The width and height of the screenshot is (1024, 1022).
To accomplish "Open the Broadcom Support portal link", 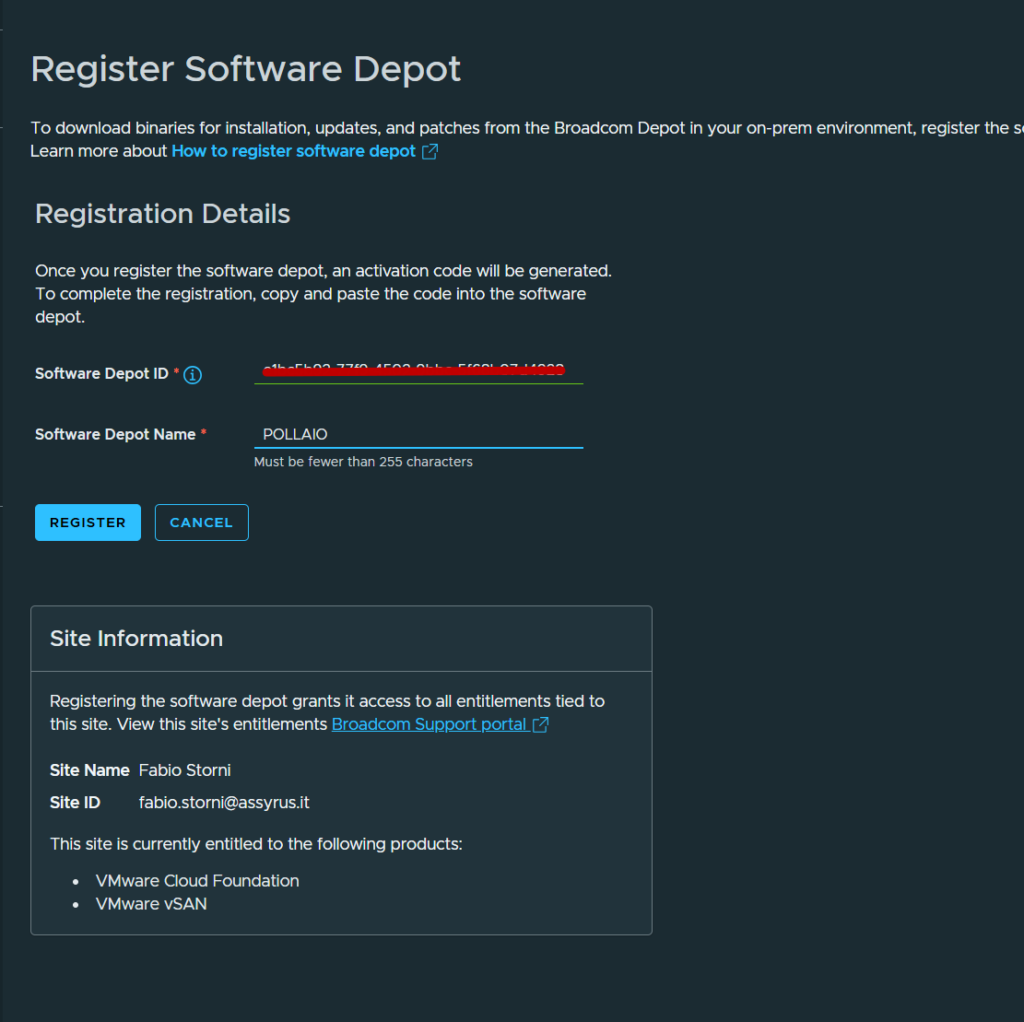I will tap(429, 725).
